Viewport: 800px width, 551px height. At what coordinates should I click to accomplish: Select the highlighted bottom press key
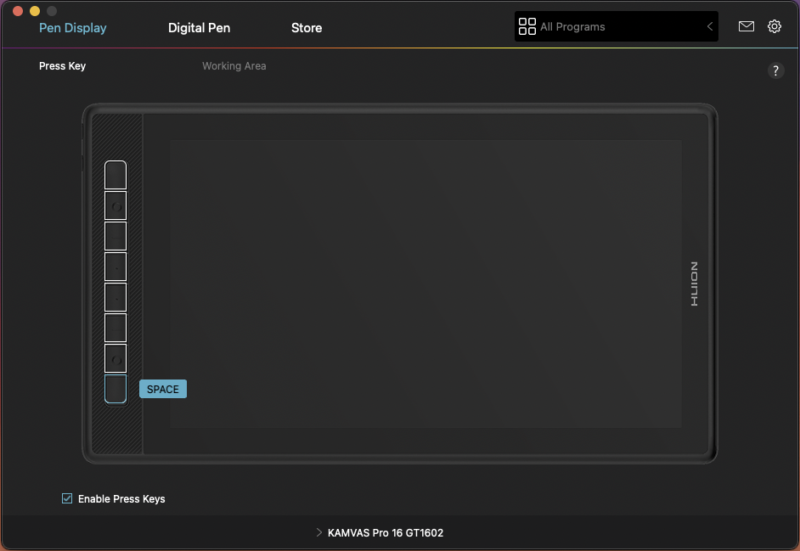tap(115, 389)
